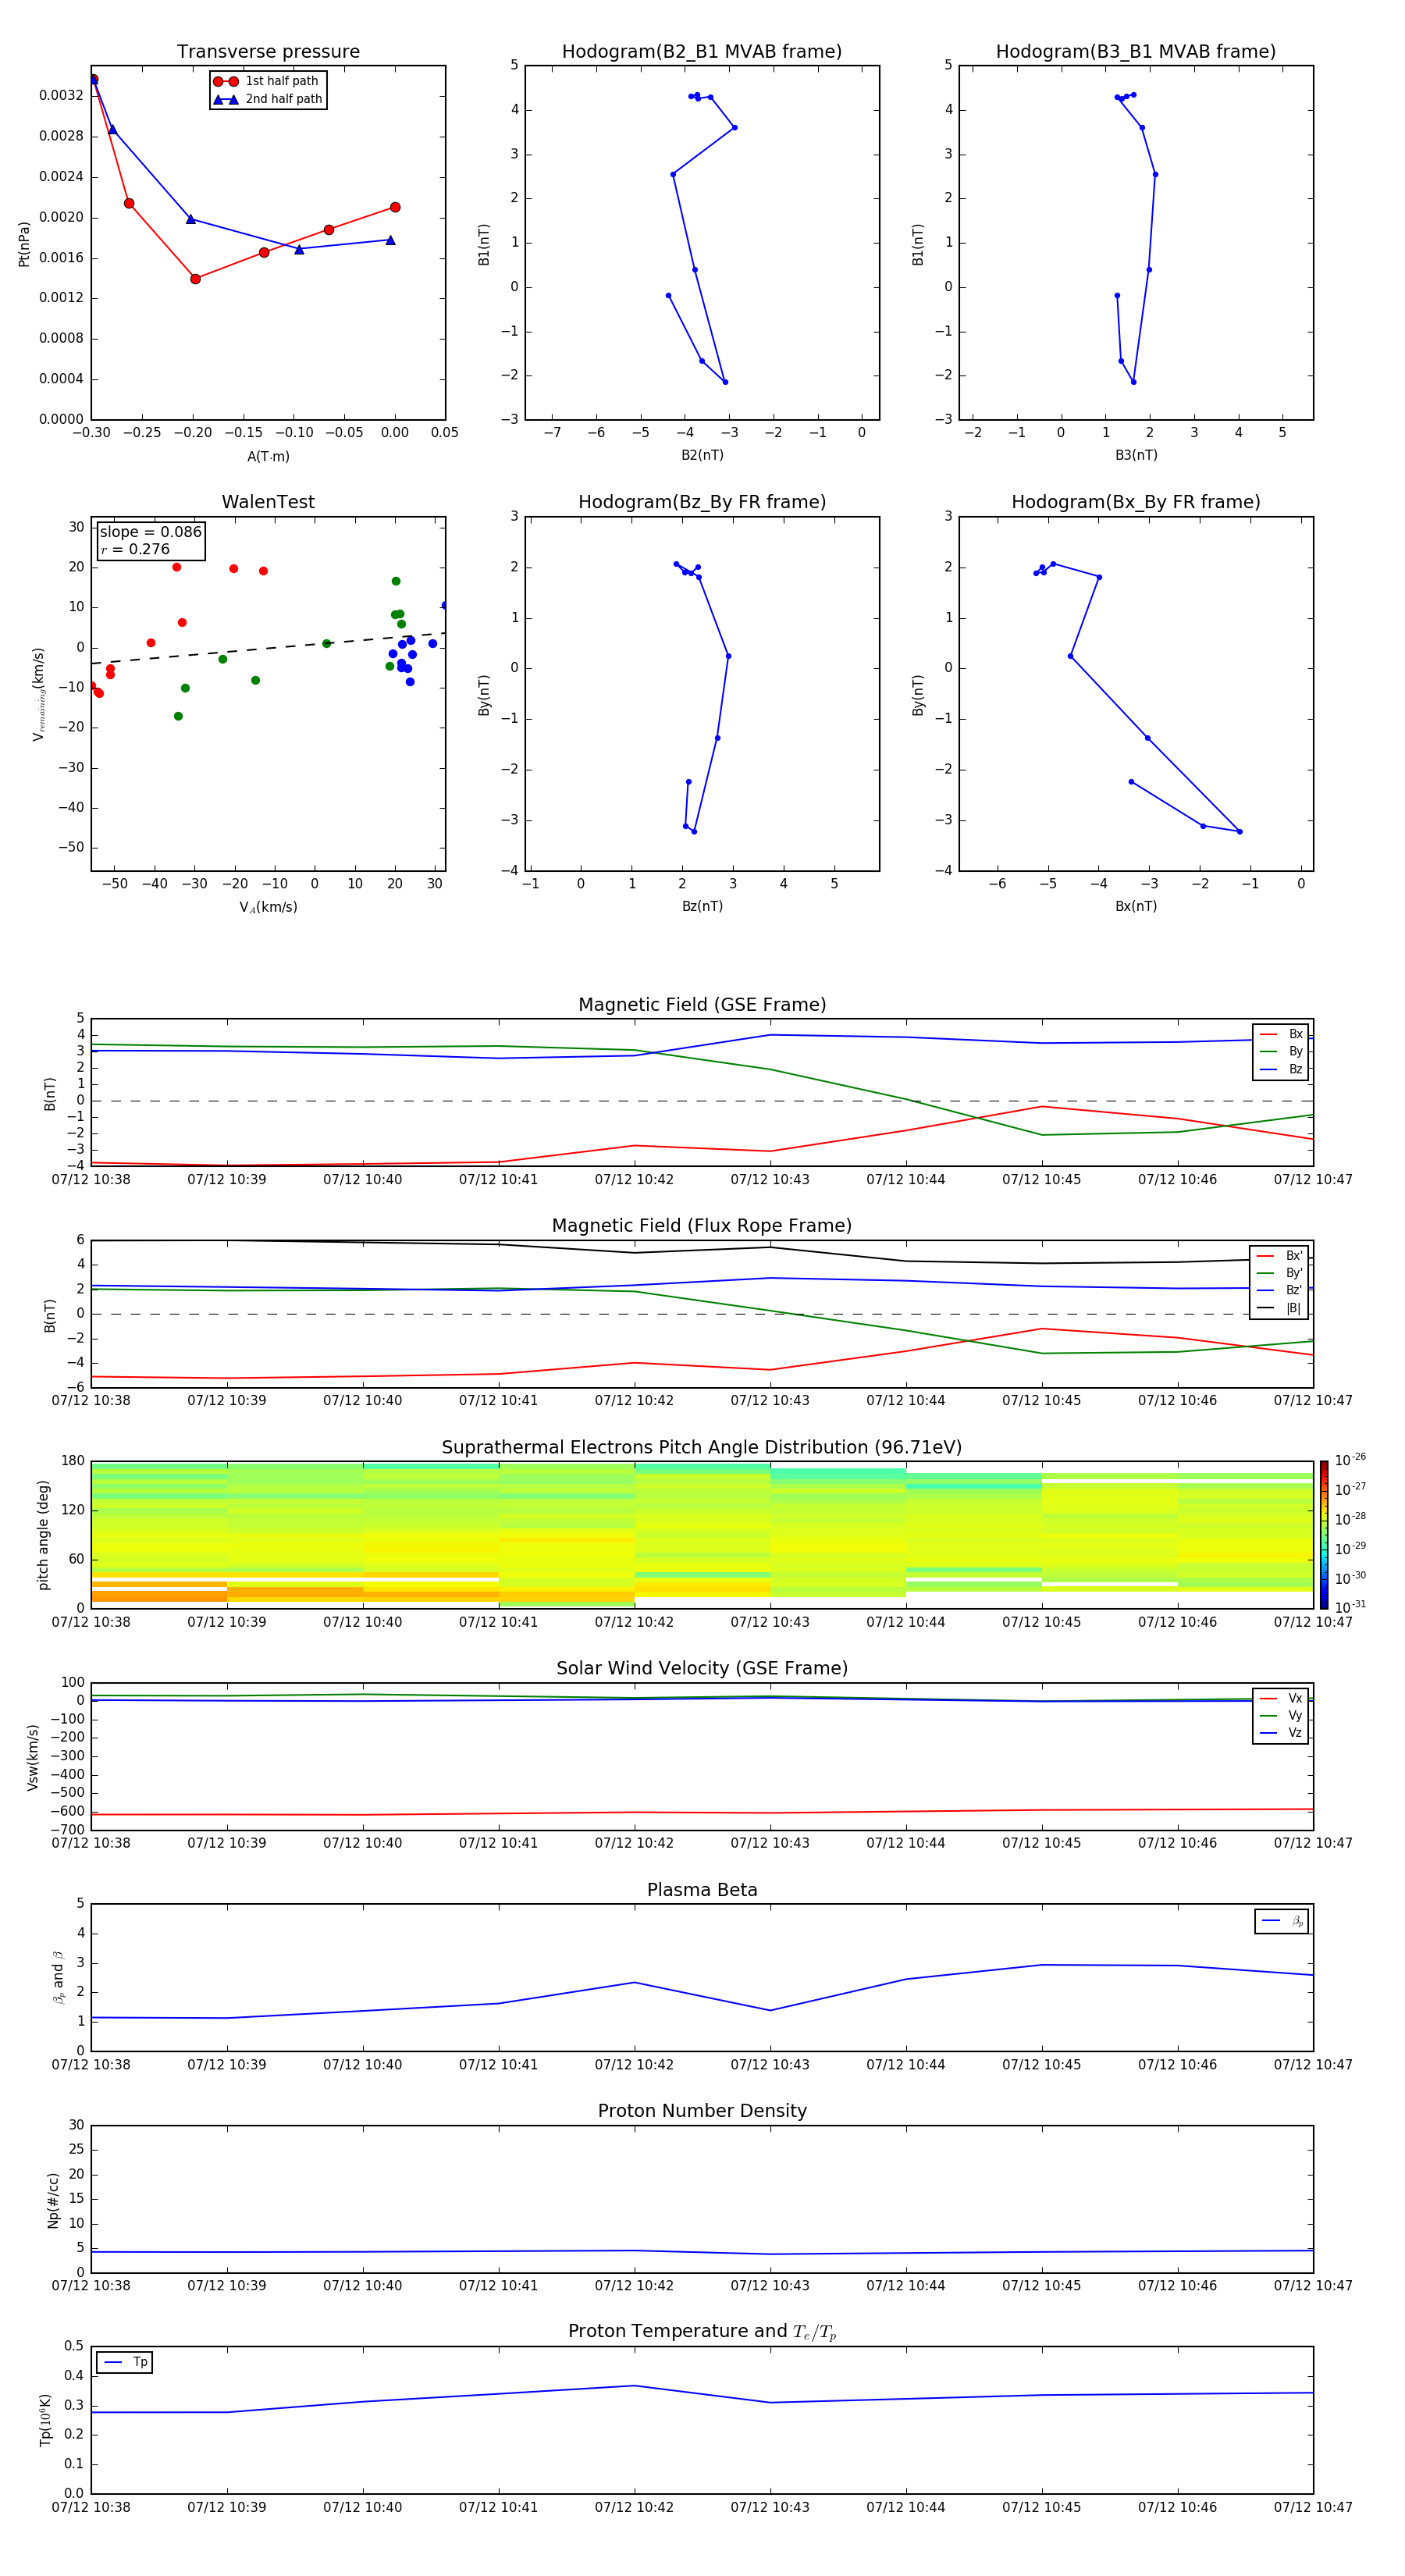The image size is (1405, 2576).
Task: Click the Solar Wind Velocity (GSE Frame) title
Action: point(702,1668)
